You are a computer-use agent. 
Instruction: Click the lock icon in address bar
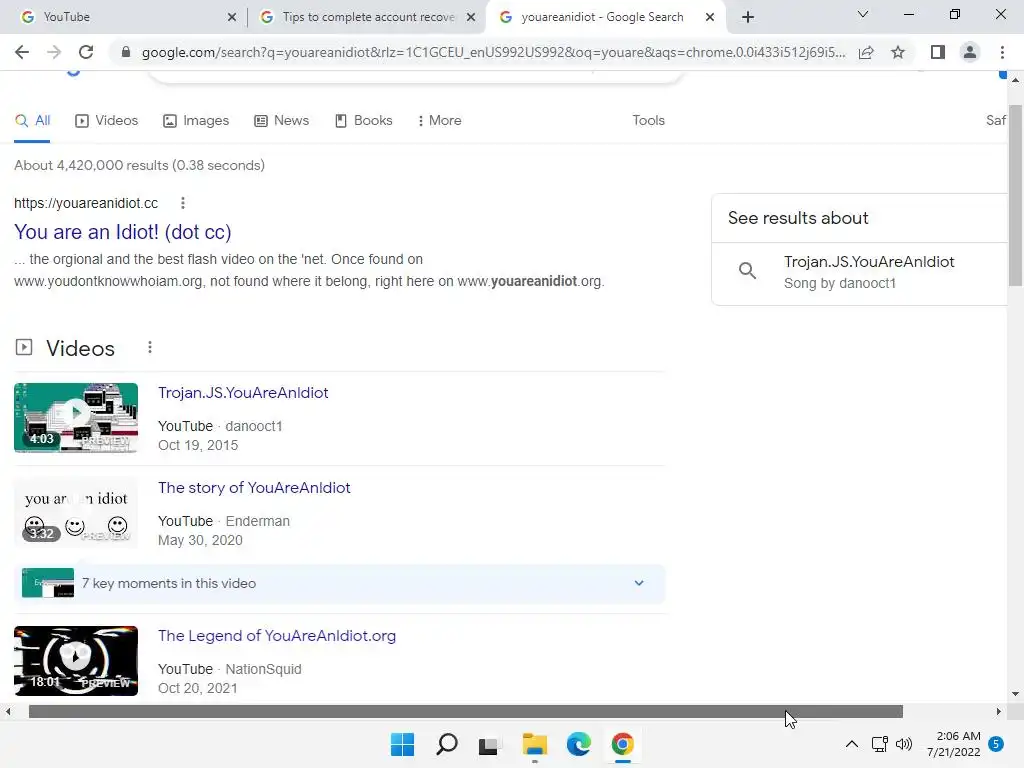(x=126, y=52)
